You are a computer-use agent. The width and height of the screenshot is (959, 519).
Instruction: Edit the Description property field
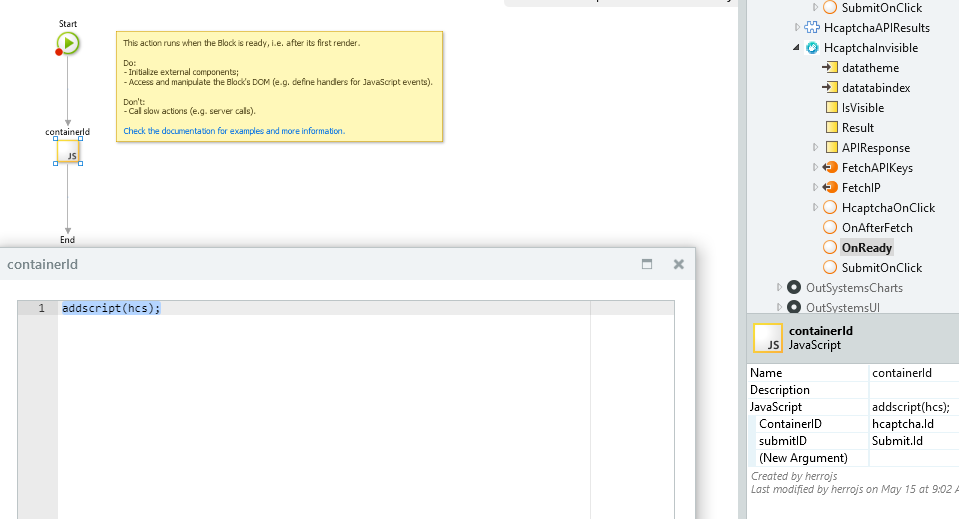click(x=912, y=390)
